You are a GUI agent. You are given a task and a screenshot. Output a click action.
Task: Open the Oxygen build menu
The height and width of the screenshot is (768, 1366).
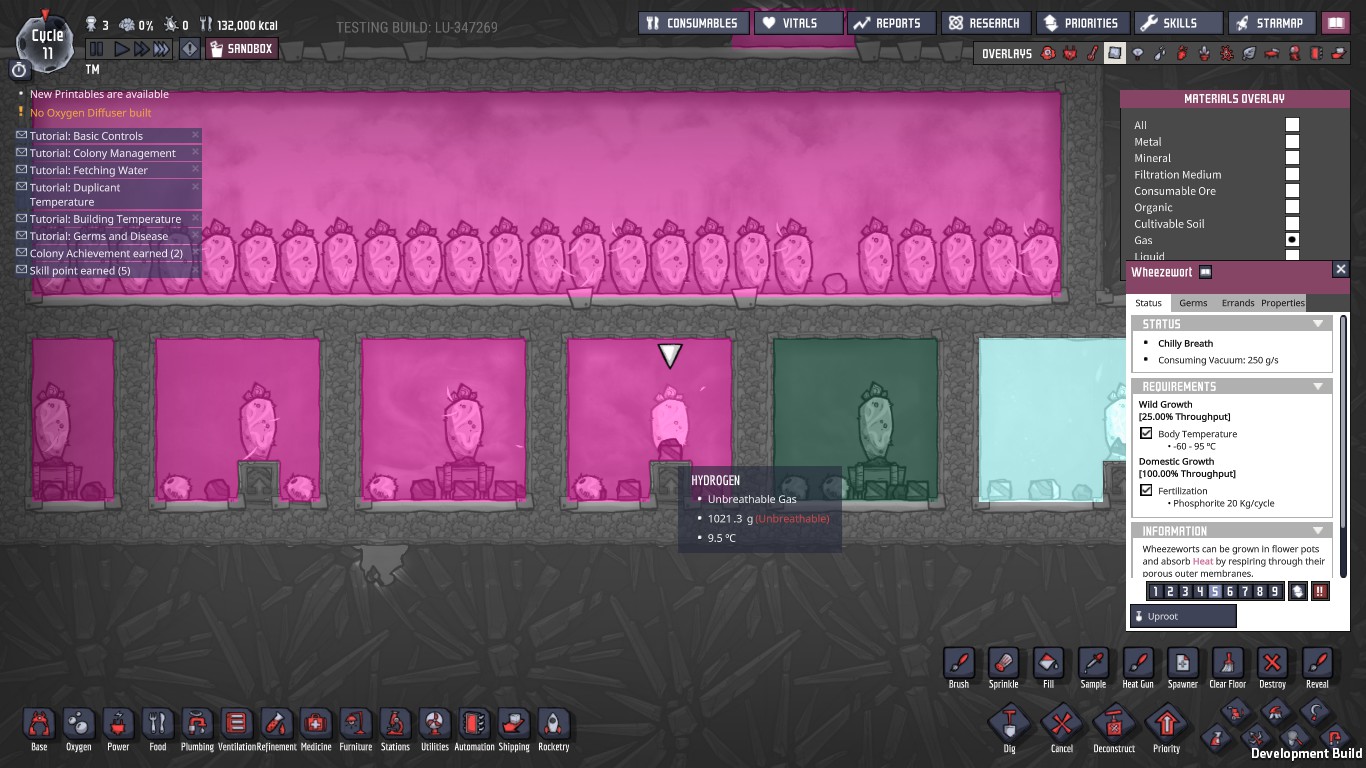[x=78, y=724]
